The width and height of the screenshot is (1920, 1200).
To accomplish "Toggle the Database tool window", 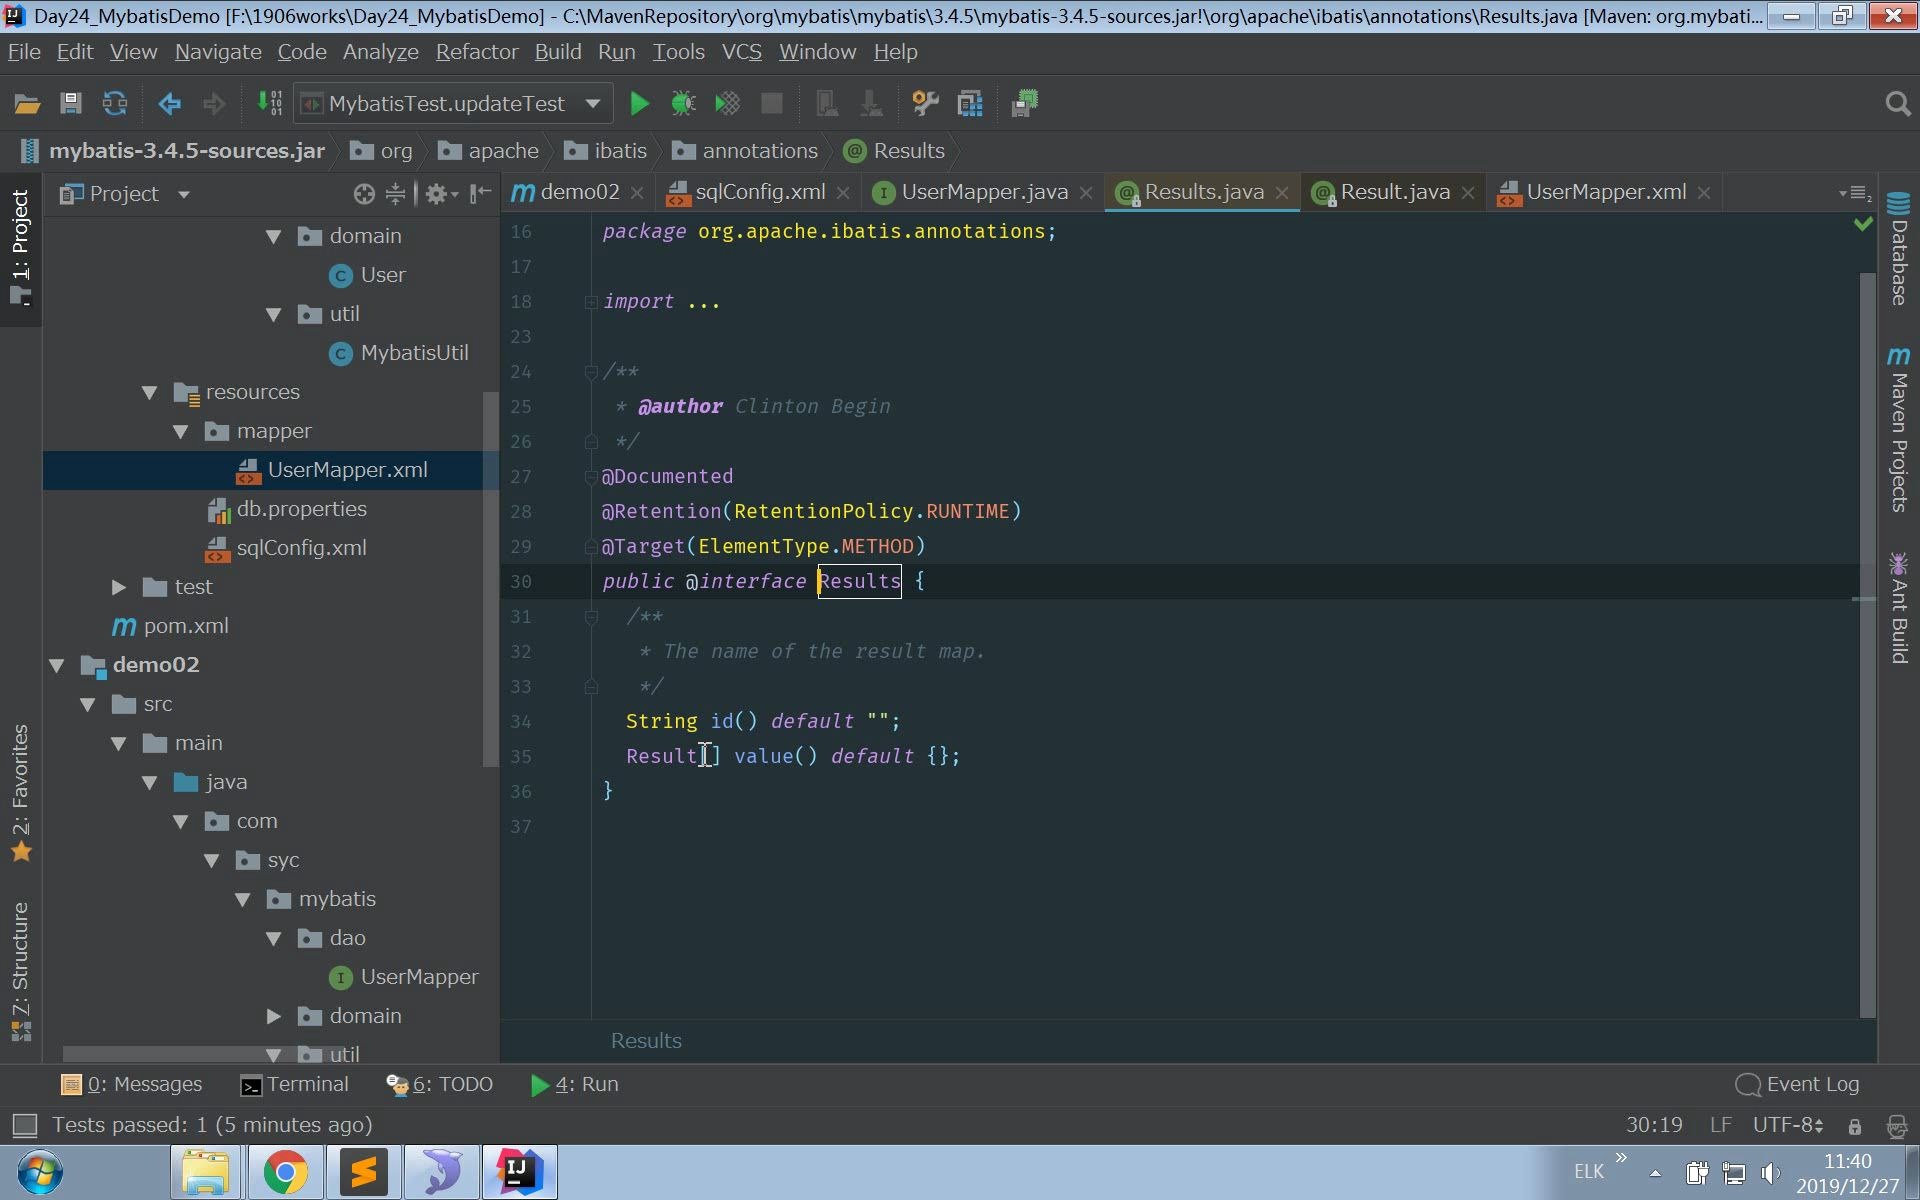I will [1898, 250].
